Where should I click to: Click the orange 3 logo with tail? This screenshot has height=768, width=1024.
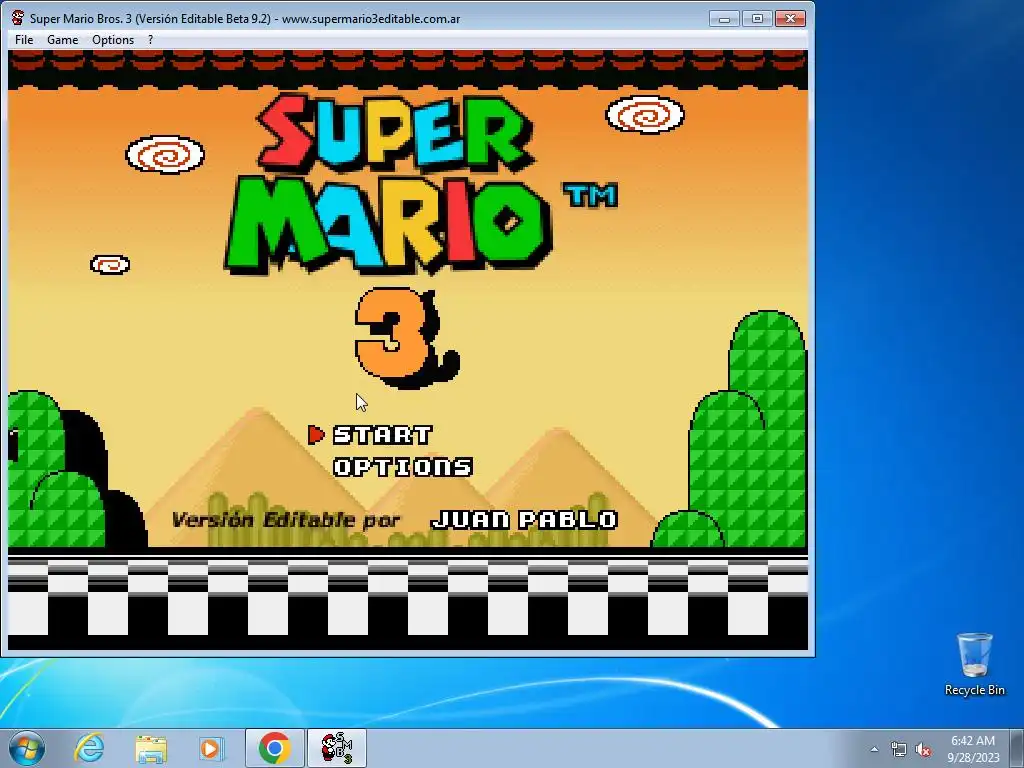click(406, 338)
